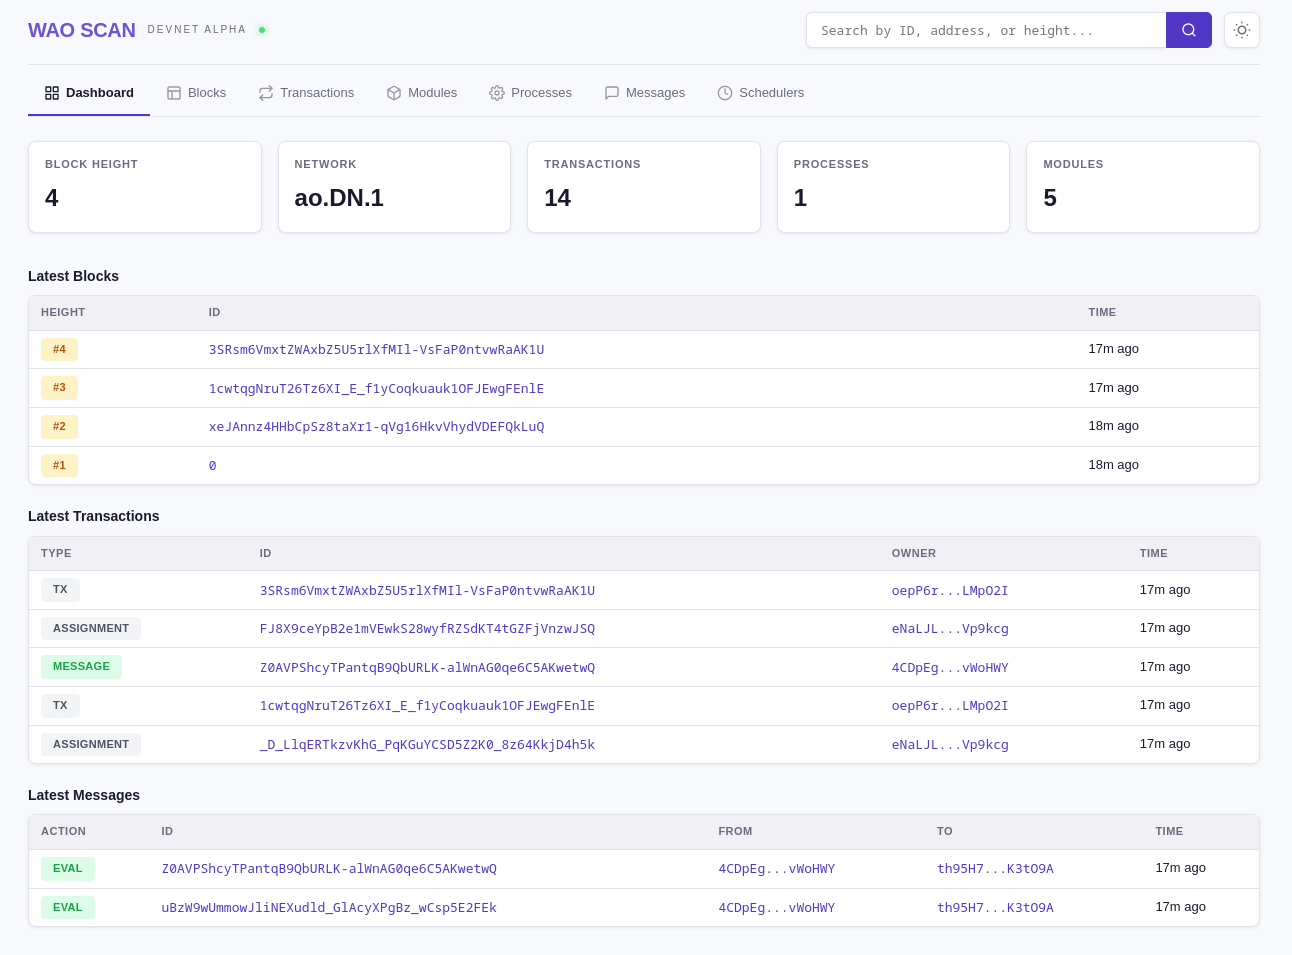
Task: Open message ID starting with uBzW9wUmmow
Action: coord(329,908)
